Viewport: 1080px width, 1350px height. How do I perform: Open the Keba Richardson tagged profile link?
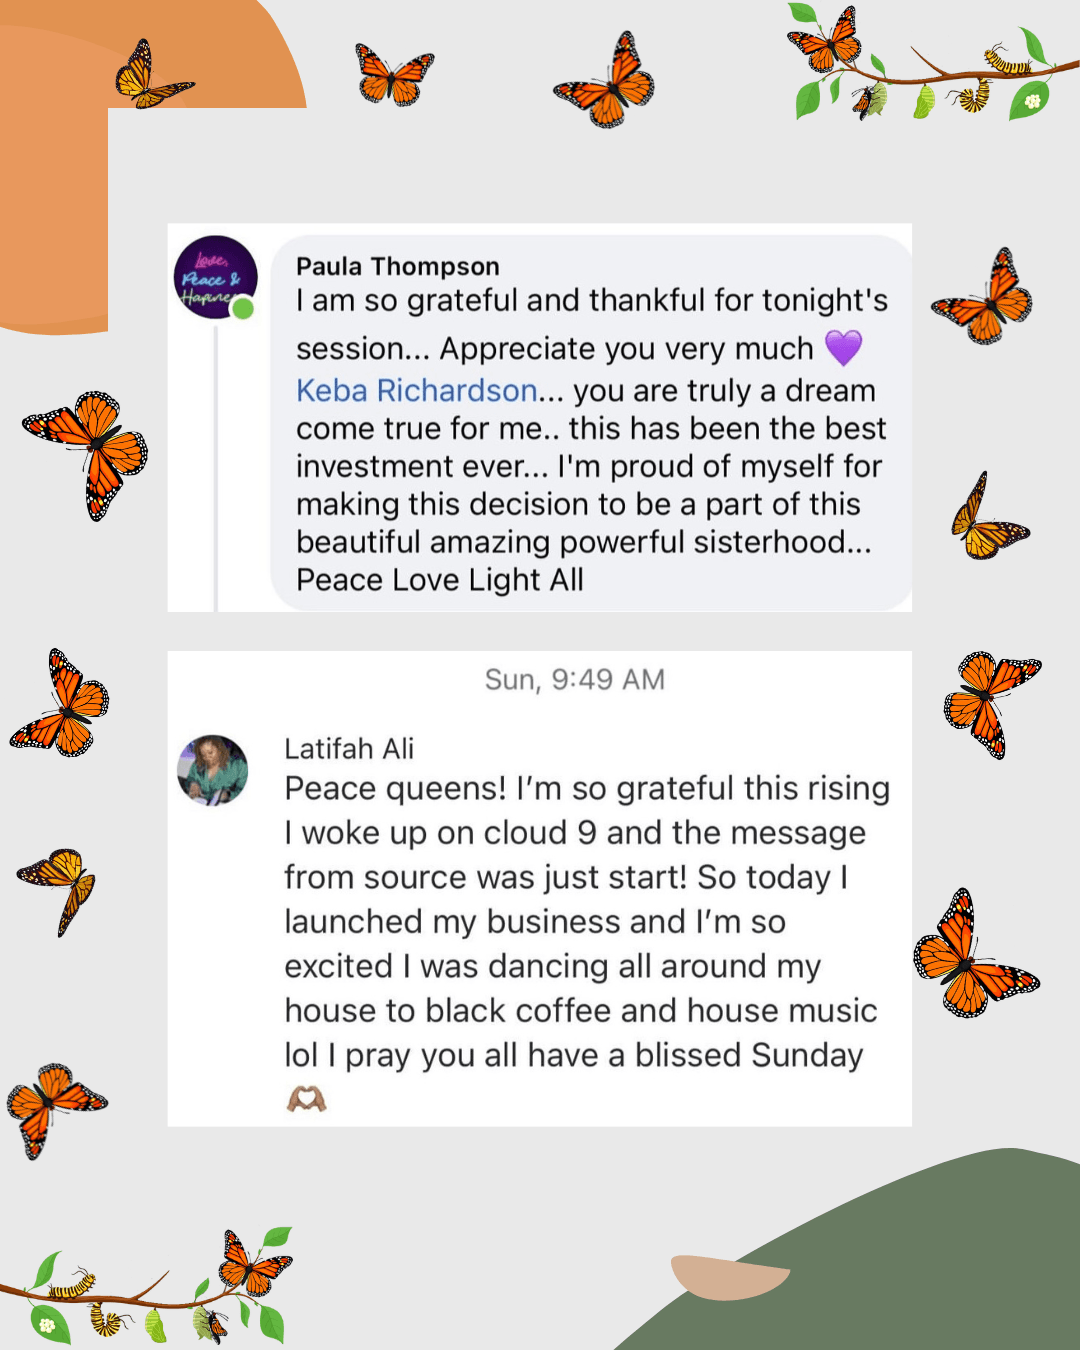[x=417, y=390]
